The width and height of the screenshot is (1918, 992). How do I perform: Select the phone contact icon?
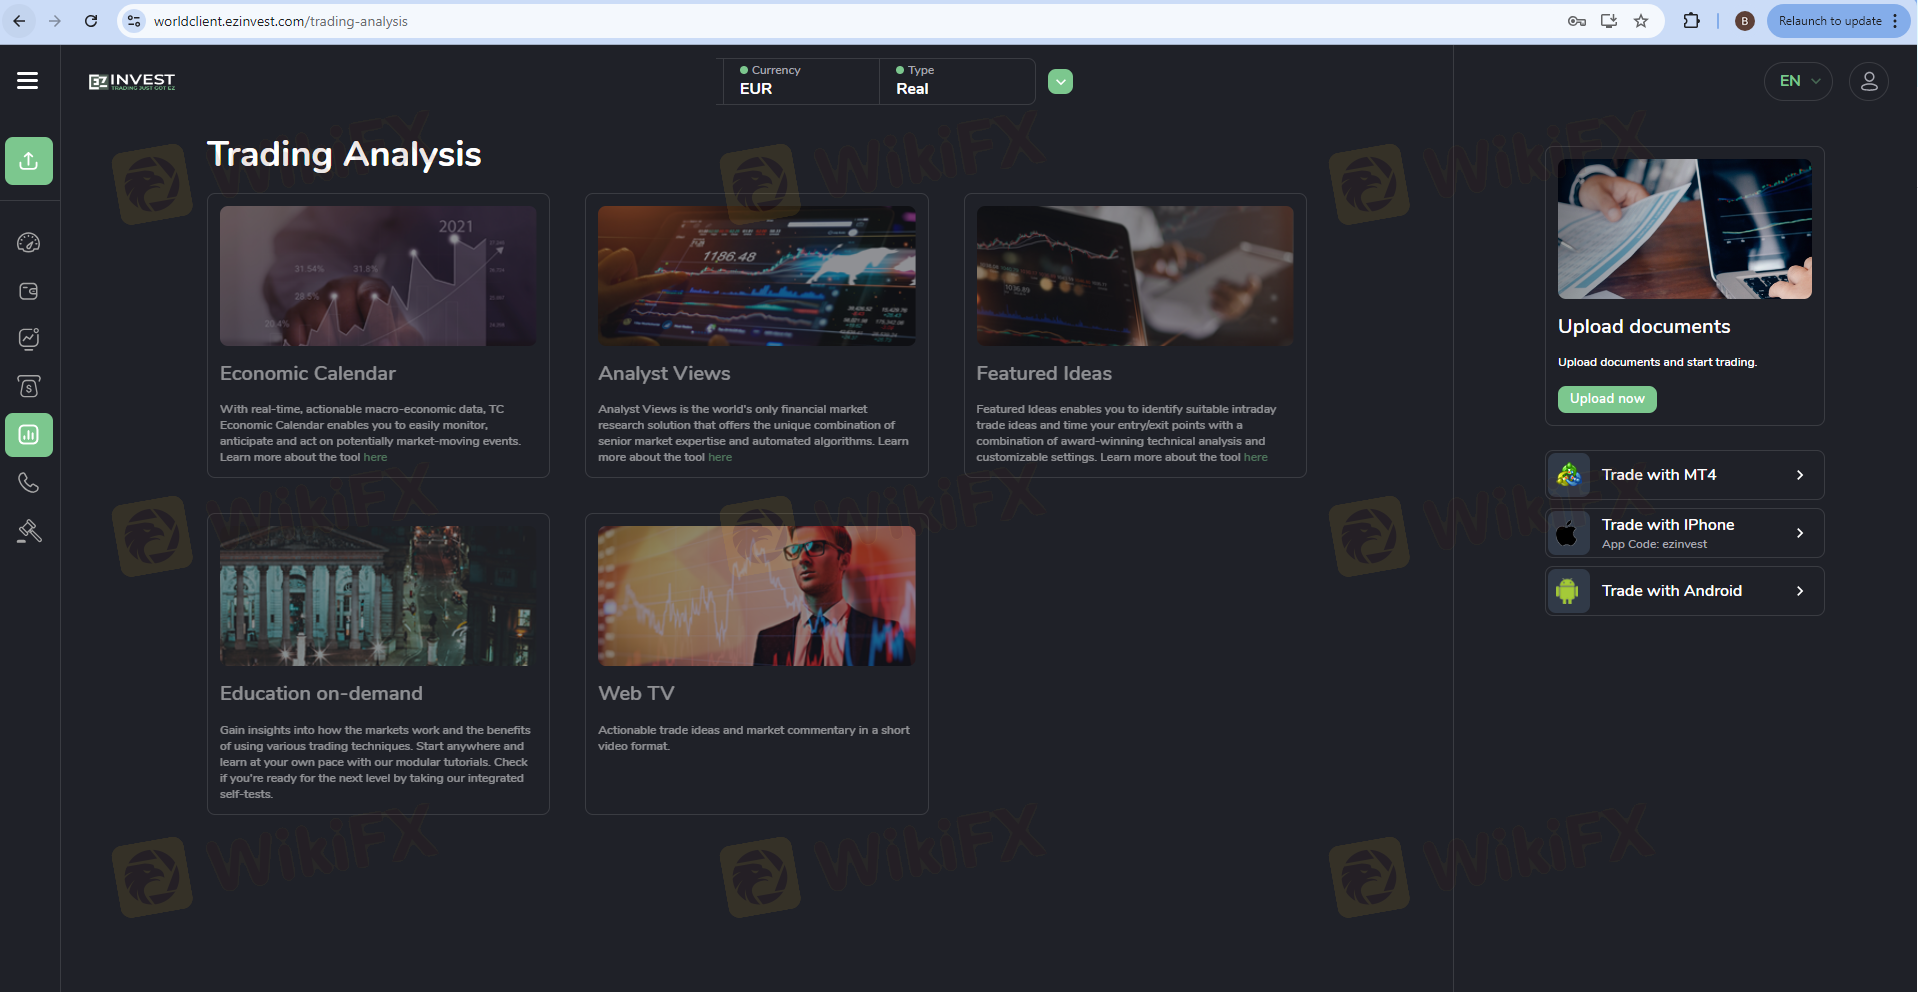tap(29, 483)
